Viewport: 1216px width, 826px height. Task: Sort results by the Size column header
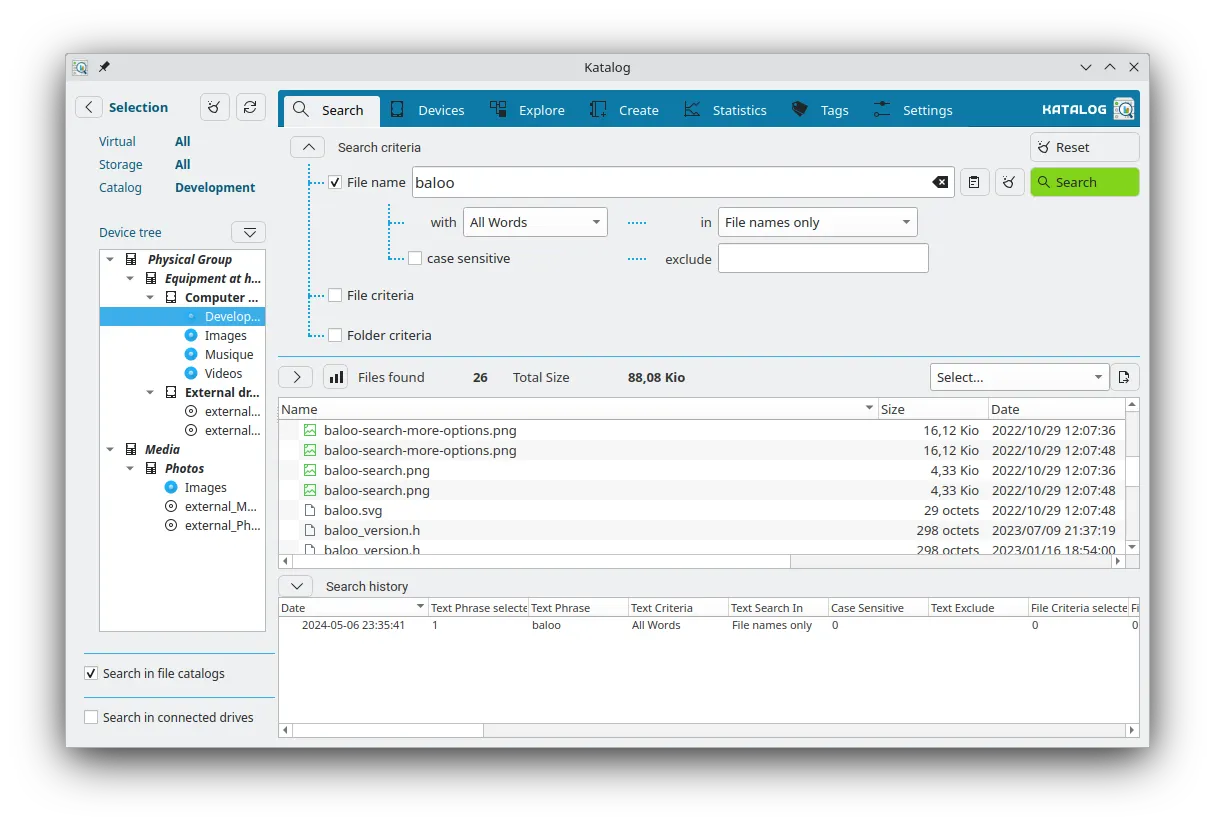[933, 409]
